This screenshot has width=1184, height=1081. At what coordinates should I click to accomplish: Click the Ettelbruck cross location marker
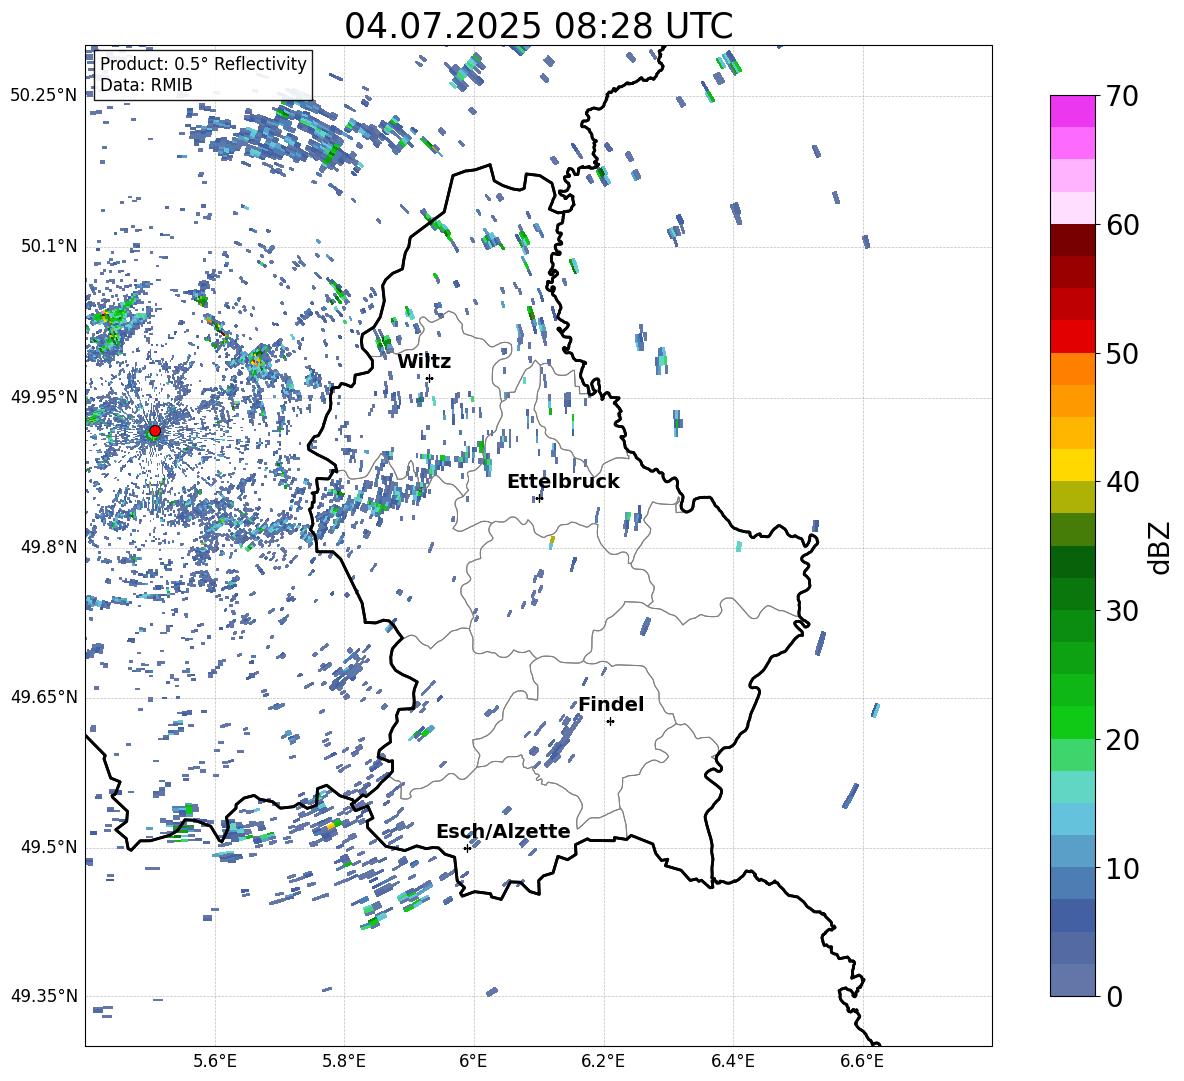pyautogui.click(x=539, y=498)
